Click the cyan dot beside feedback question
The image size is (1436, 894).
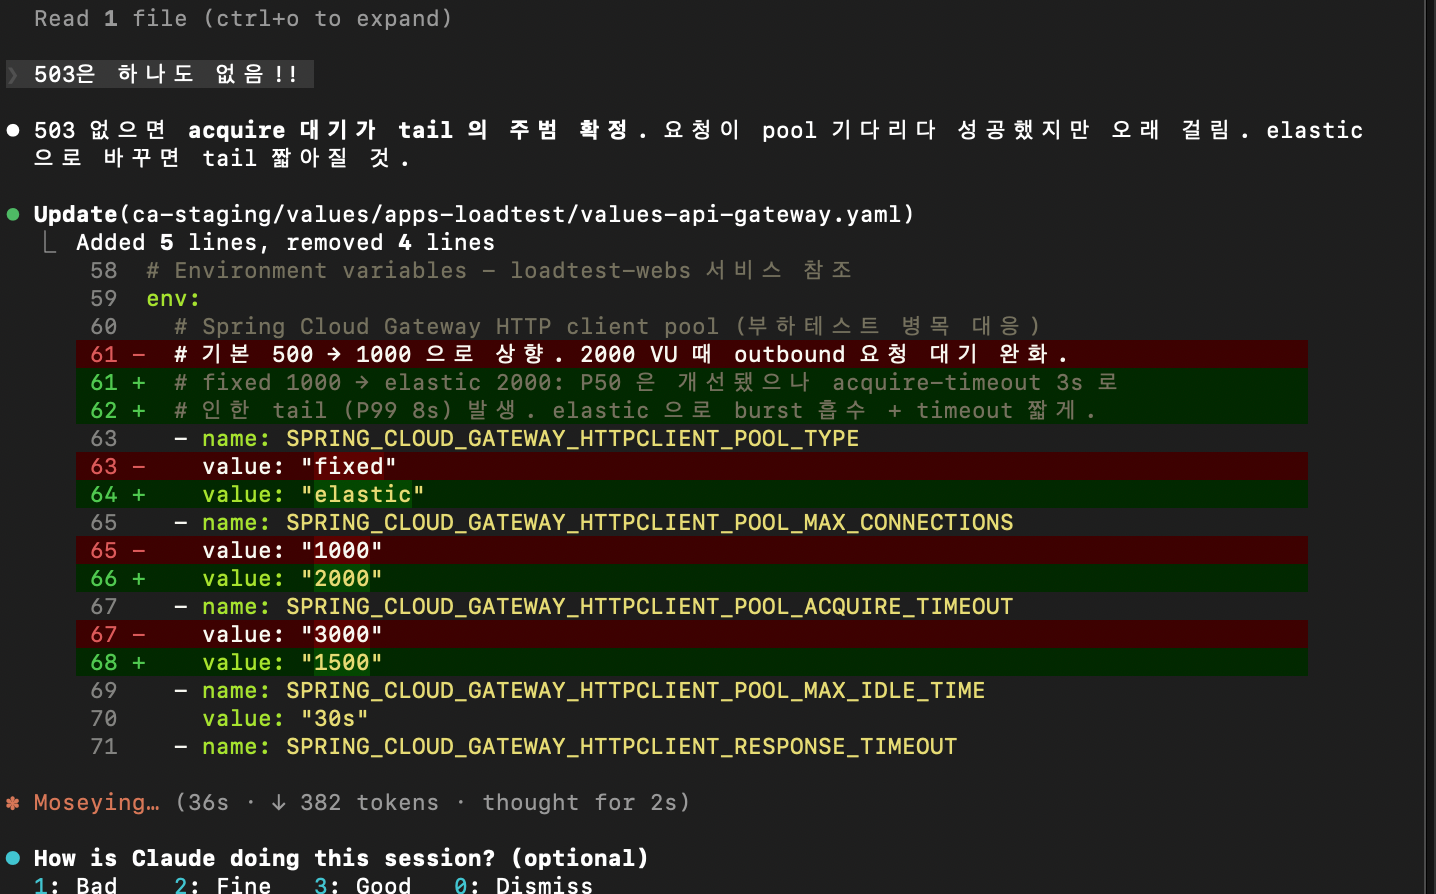(13, 858)
